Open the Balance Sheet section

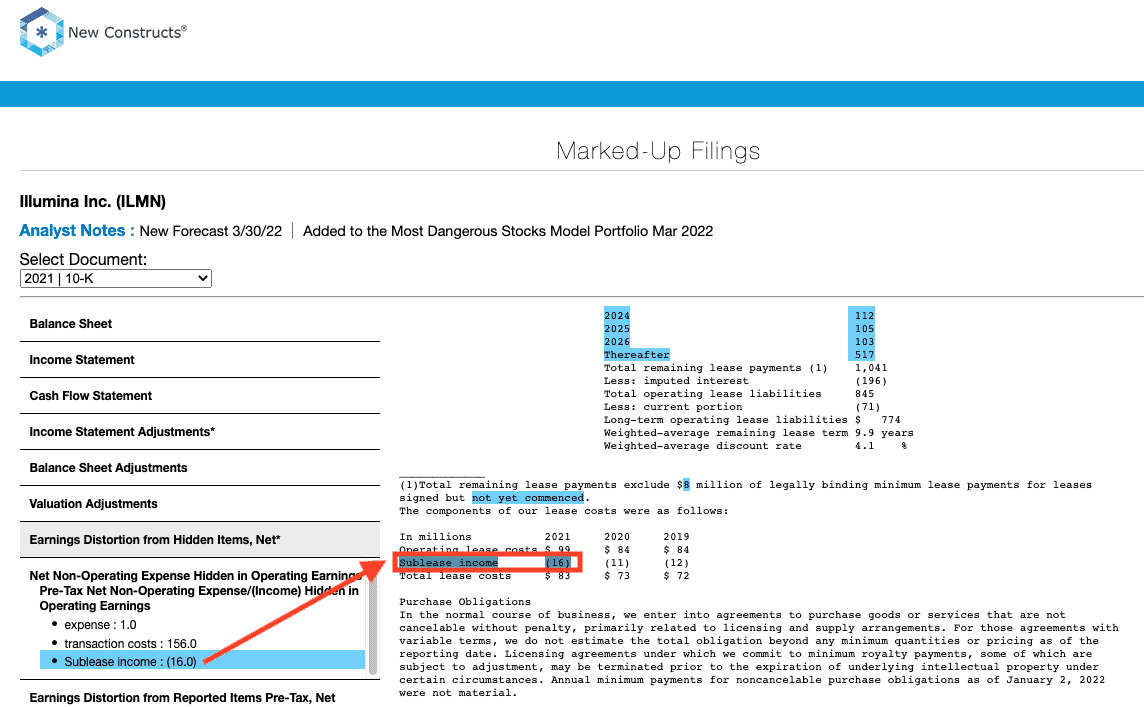tap(200, 324)
